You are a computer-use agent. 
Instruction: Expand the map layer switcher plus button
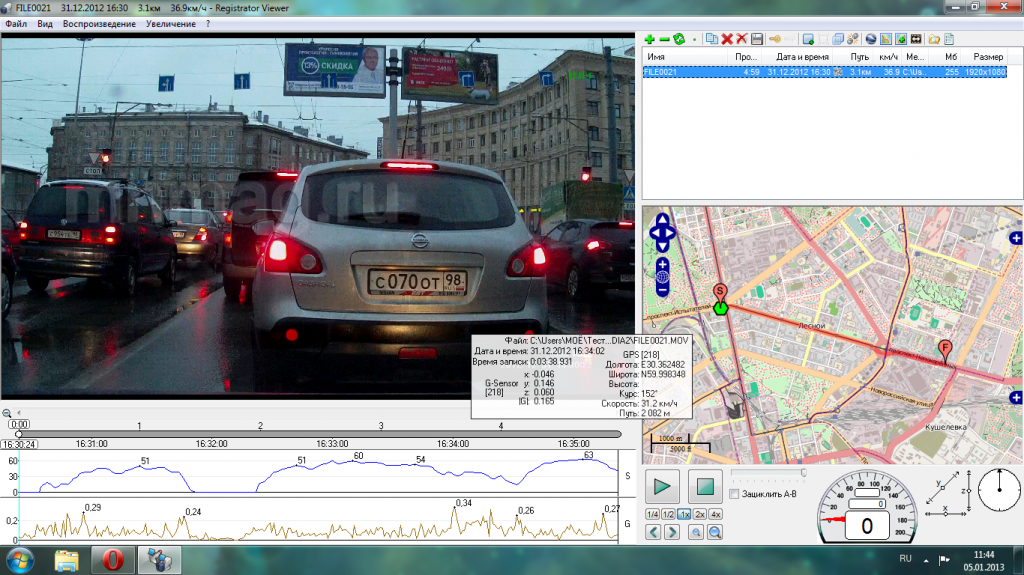(1015, 238)
